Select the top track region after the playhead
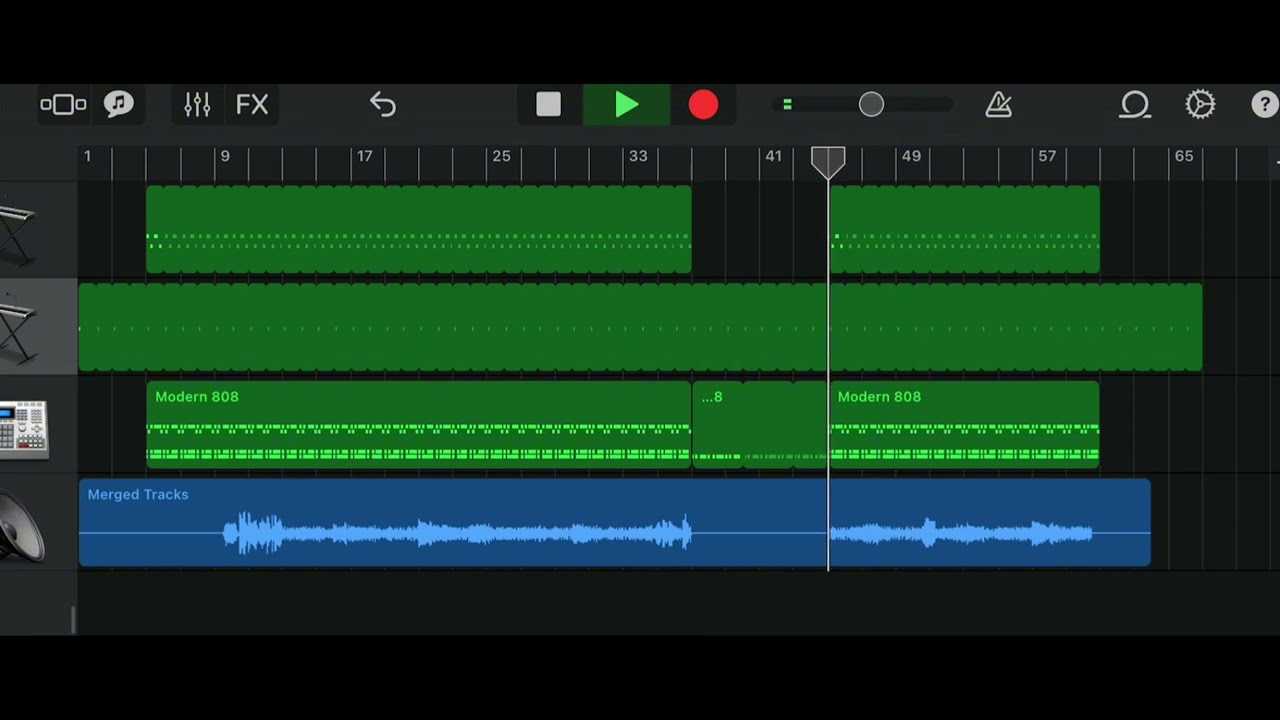 coord(964,230)
